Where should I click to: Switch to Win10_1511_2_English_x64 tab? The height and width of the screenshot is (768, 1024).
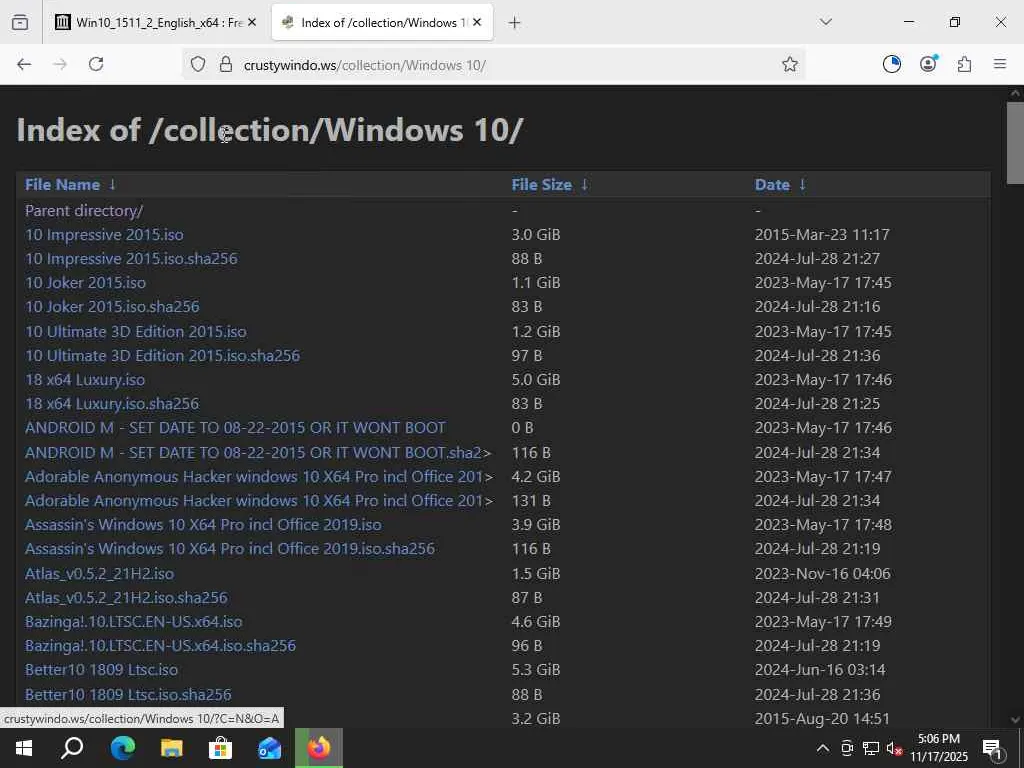click(157, 23)
